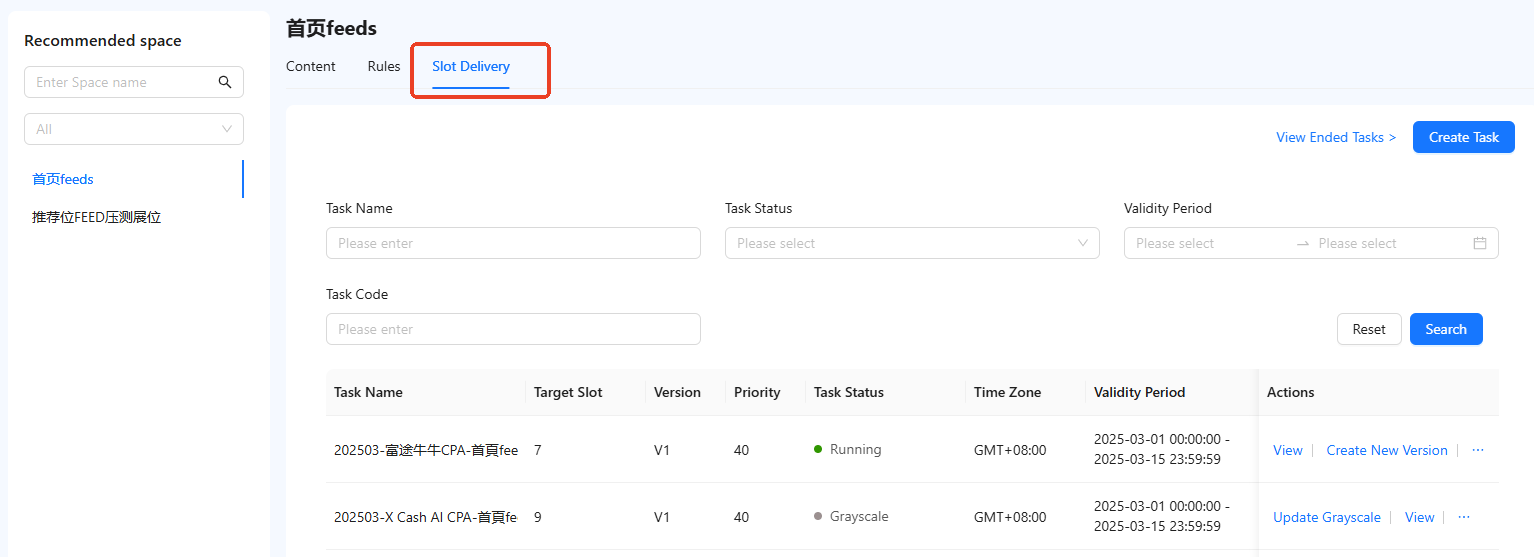Open the calendar icon in Validity Period

(x=1480, y=243)
